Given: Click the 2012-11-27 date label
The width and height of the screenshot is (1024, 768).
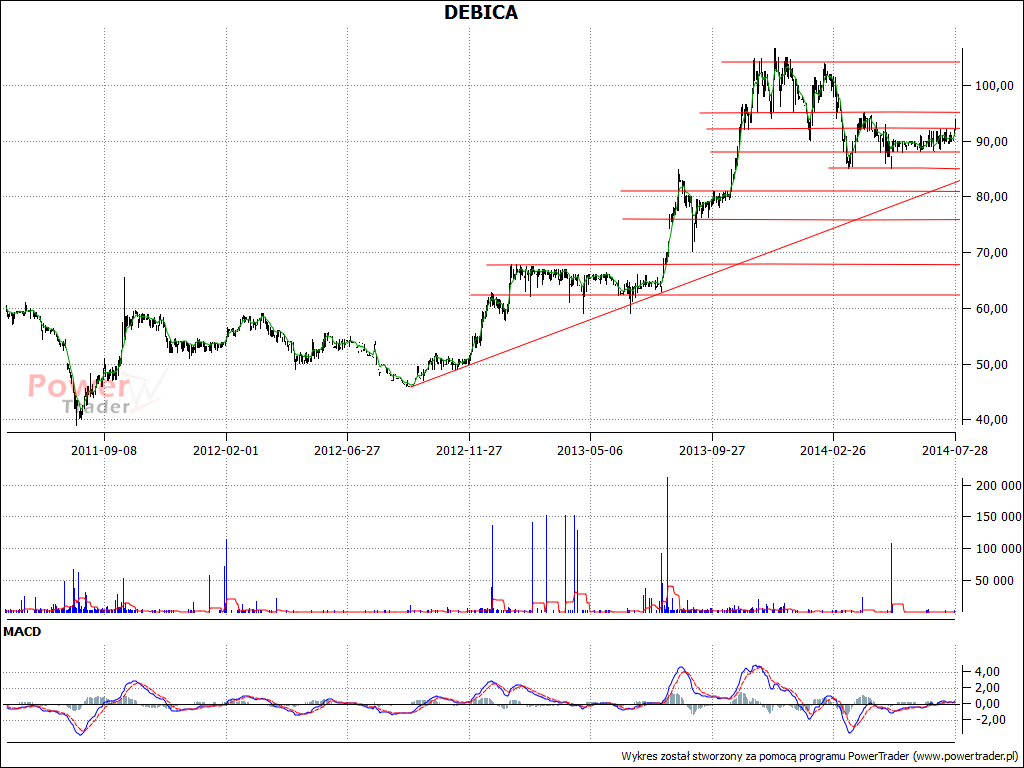Looking at the screenshot, I should tap(469, 451).
